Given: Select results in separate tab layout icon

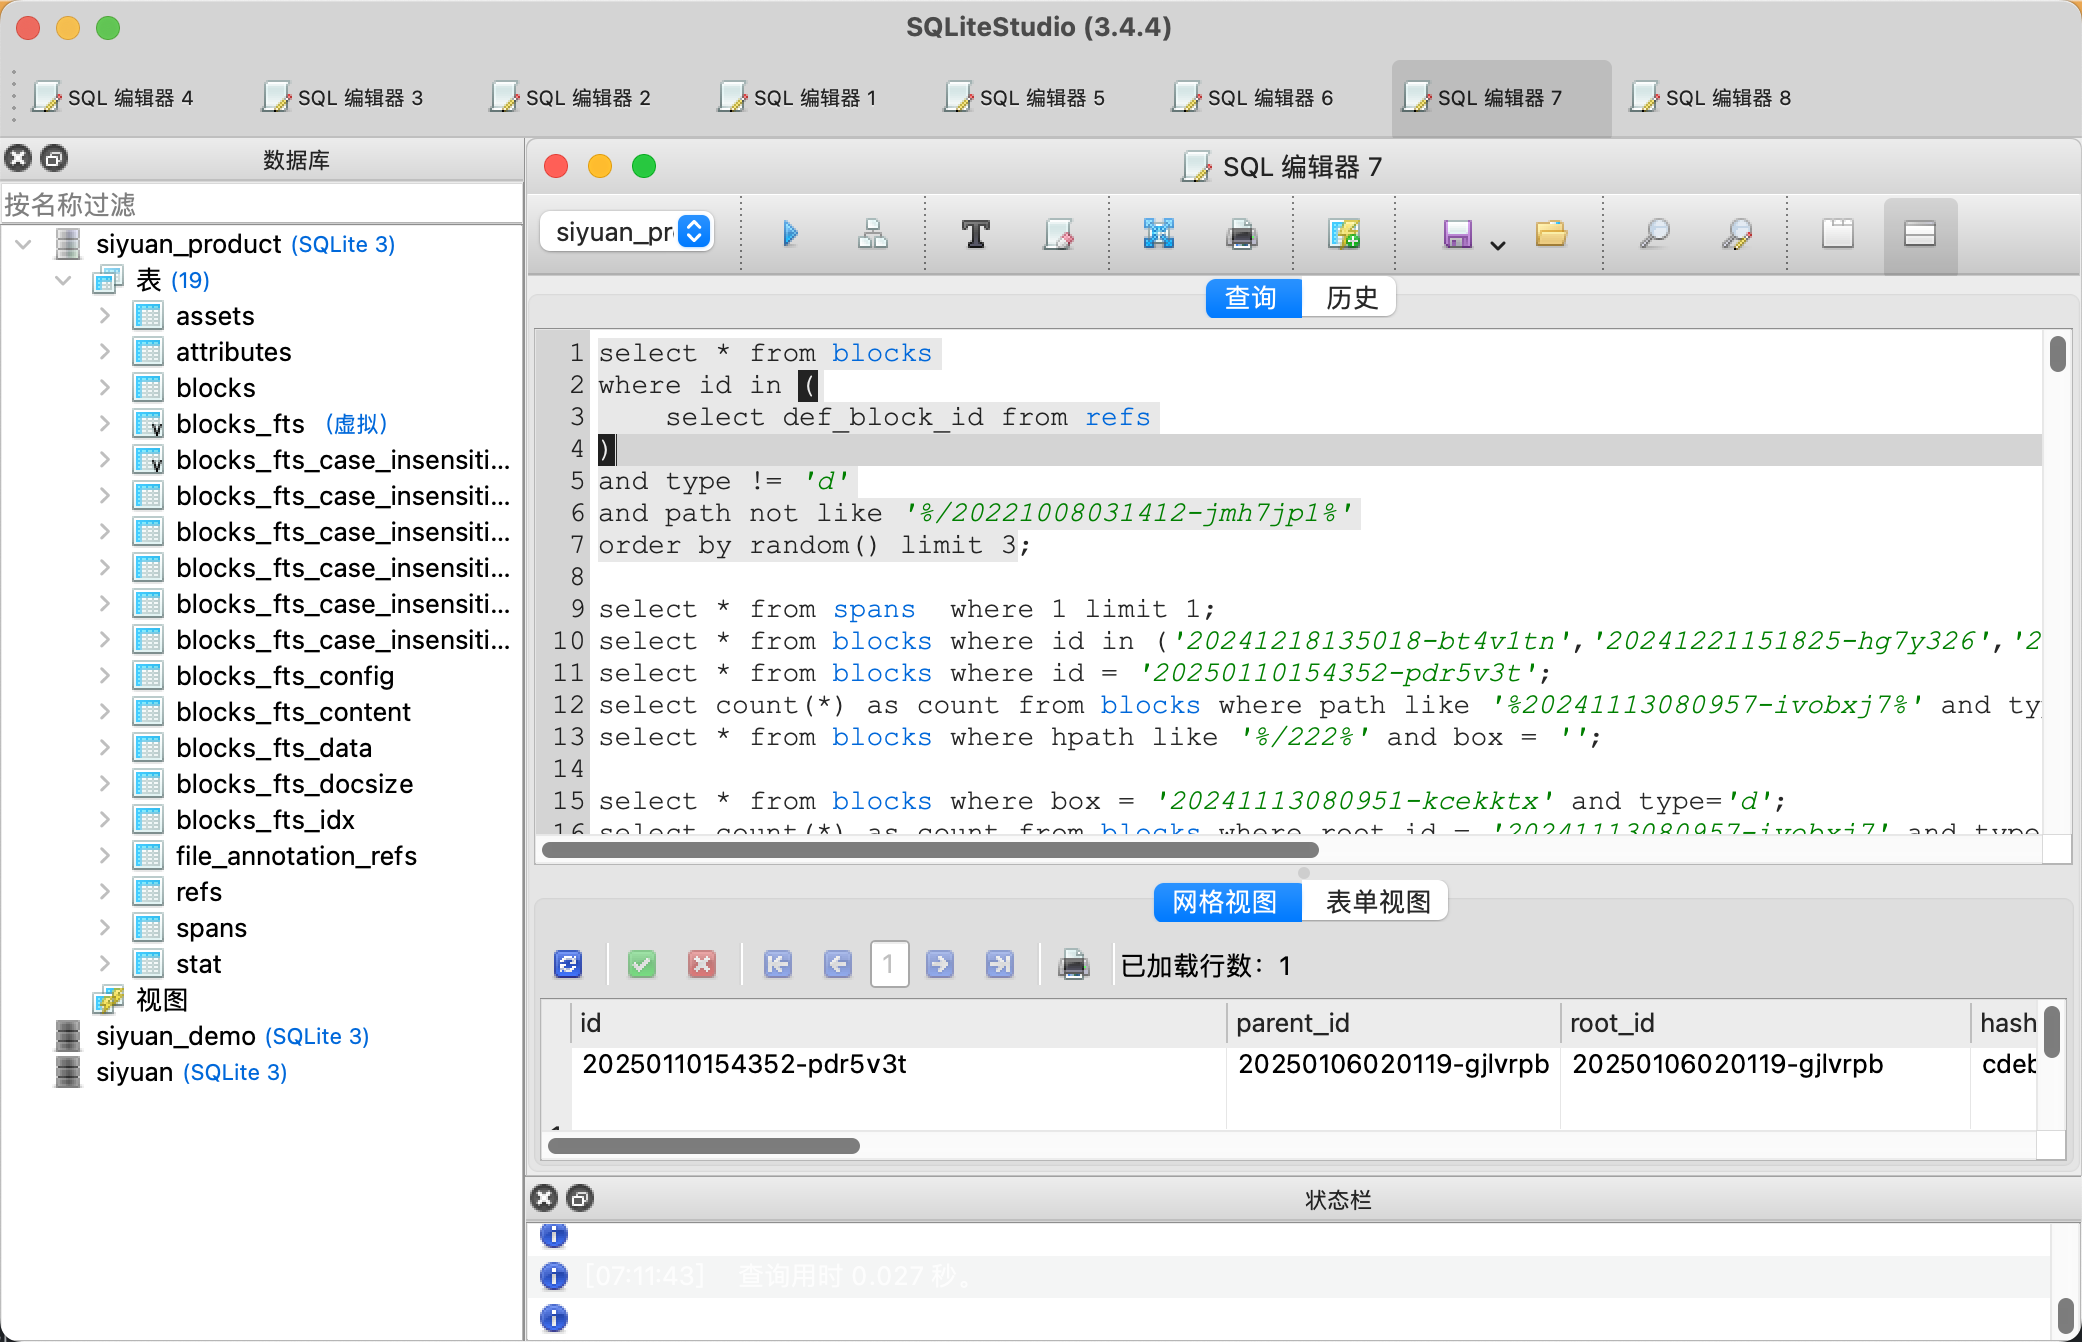Looking at the screenshot, I should pyautogui.click(x=1838, y=234).
